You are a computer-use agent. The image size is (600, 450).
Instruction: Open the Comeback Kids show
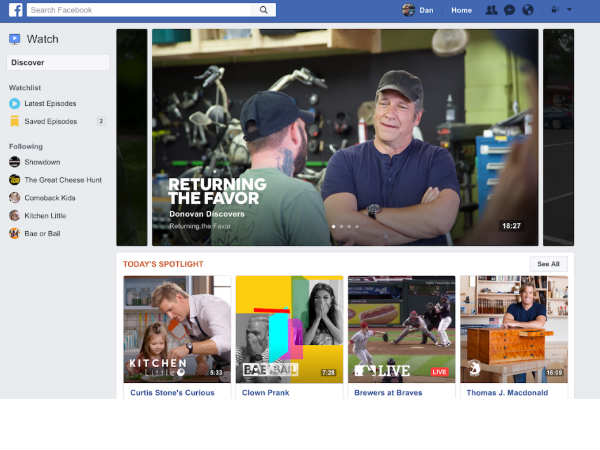[50, 197]
